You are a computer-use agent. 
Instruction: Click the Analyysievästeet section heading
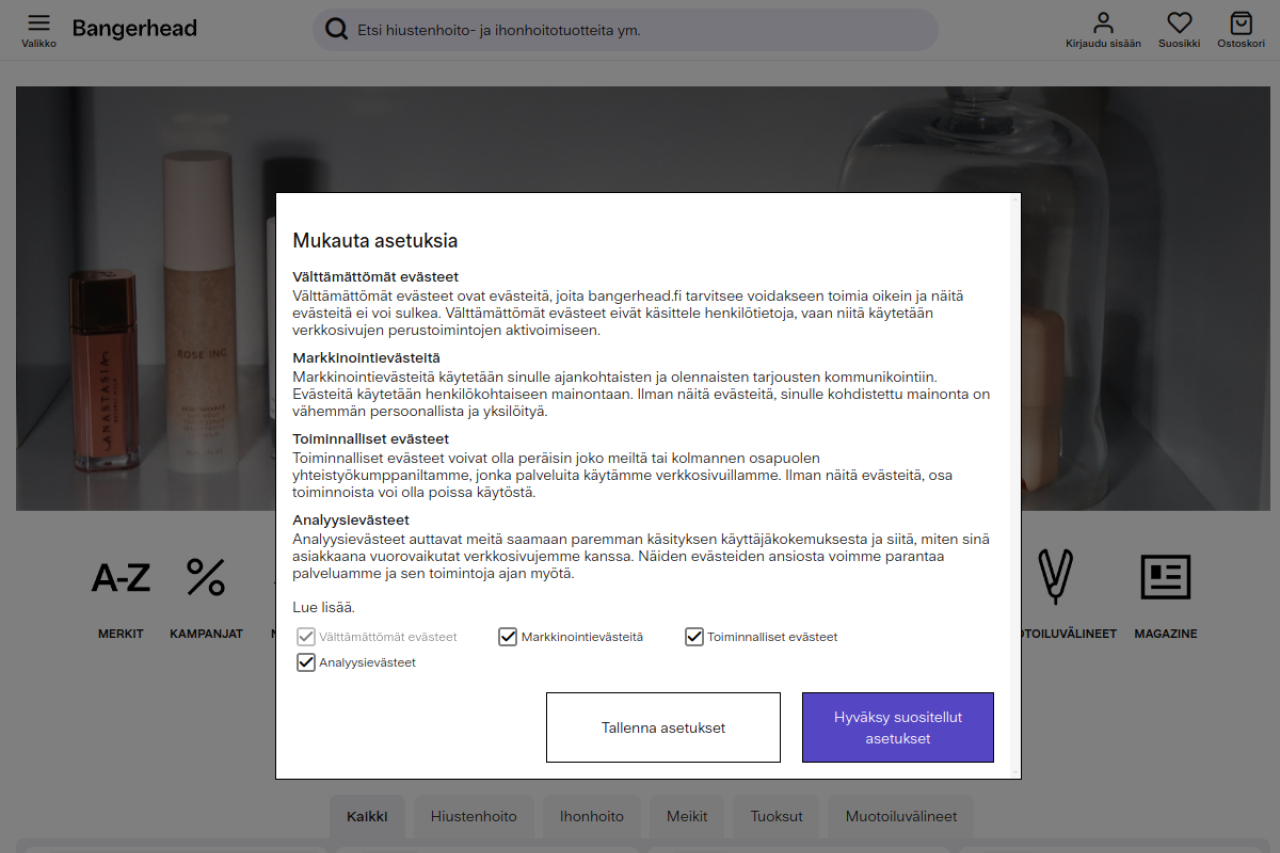(350, 520)
